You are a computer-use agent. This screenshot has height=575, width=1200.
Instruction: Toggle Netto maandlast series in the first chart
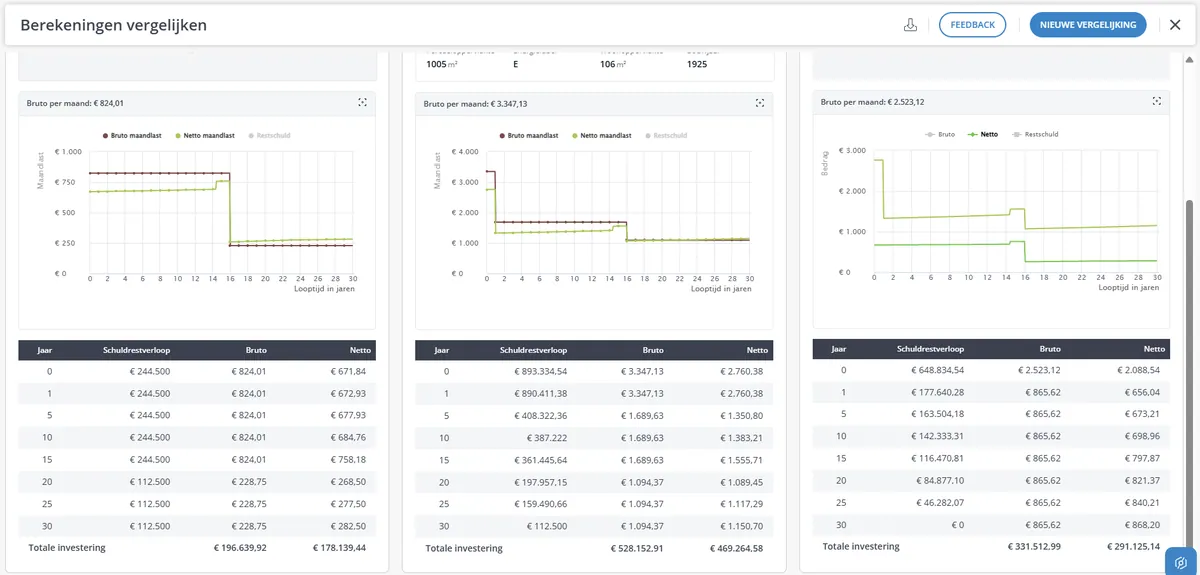click(204, 135)
